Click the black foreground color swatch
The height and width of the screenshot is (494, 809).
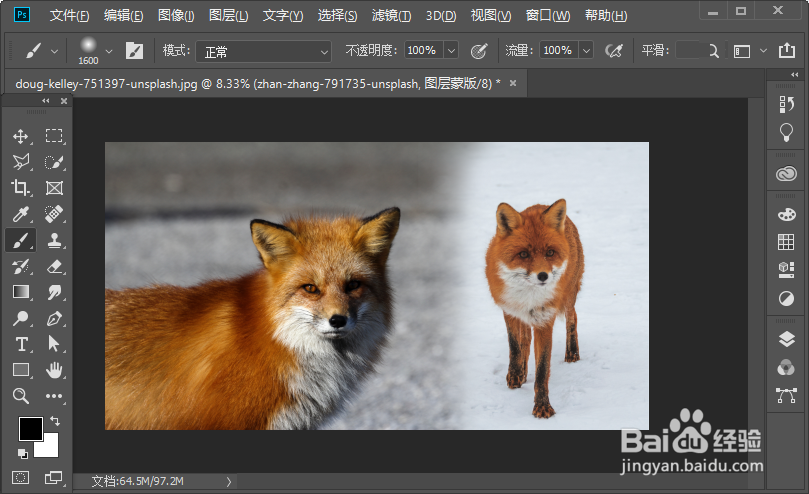(x=30, y=428)
